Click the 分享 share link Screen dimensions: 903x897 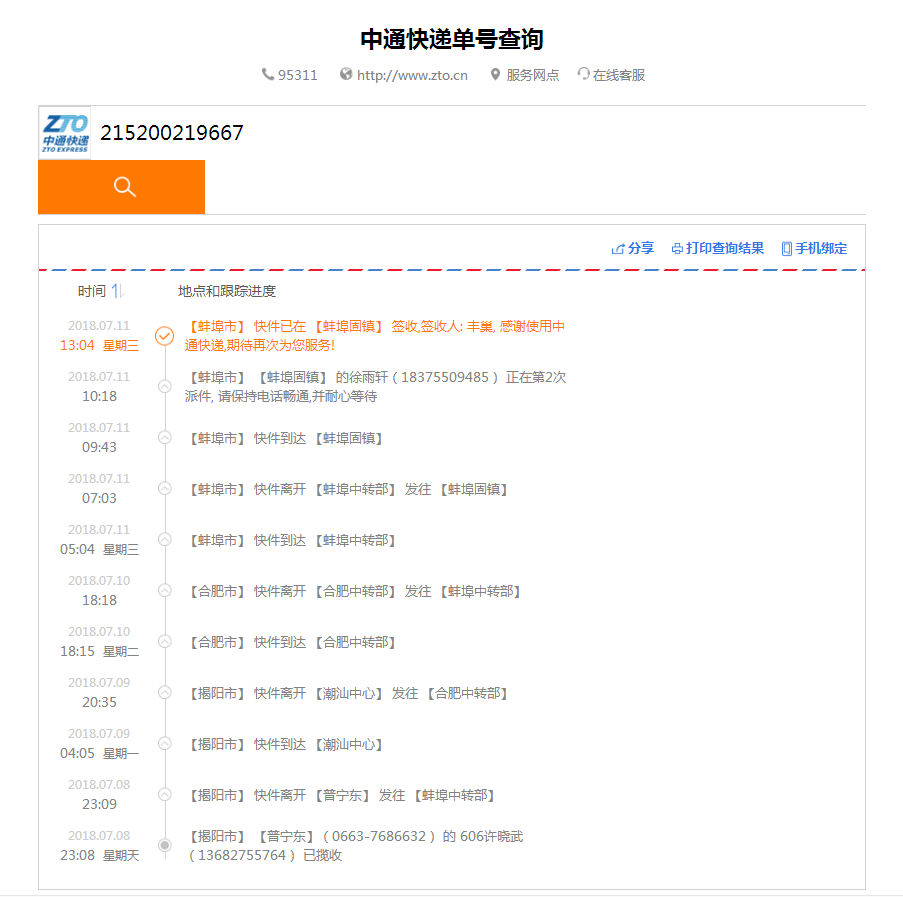(641, 248)
